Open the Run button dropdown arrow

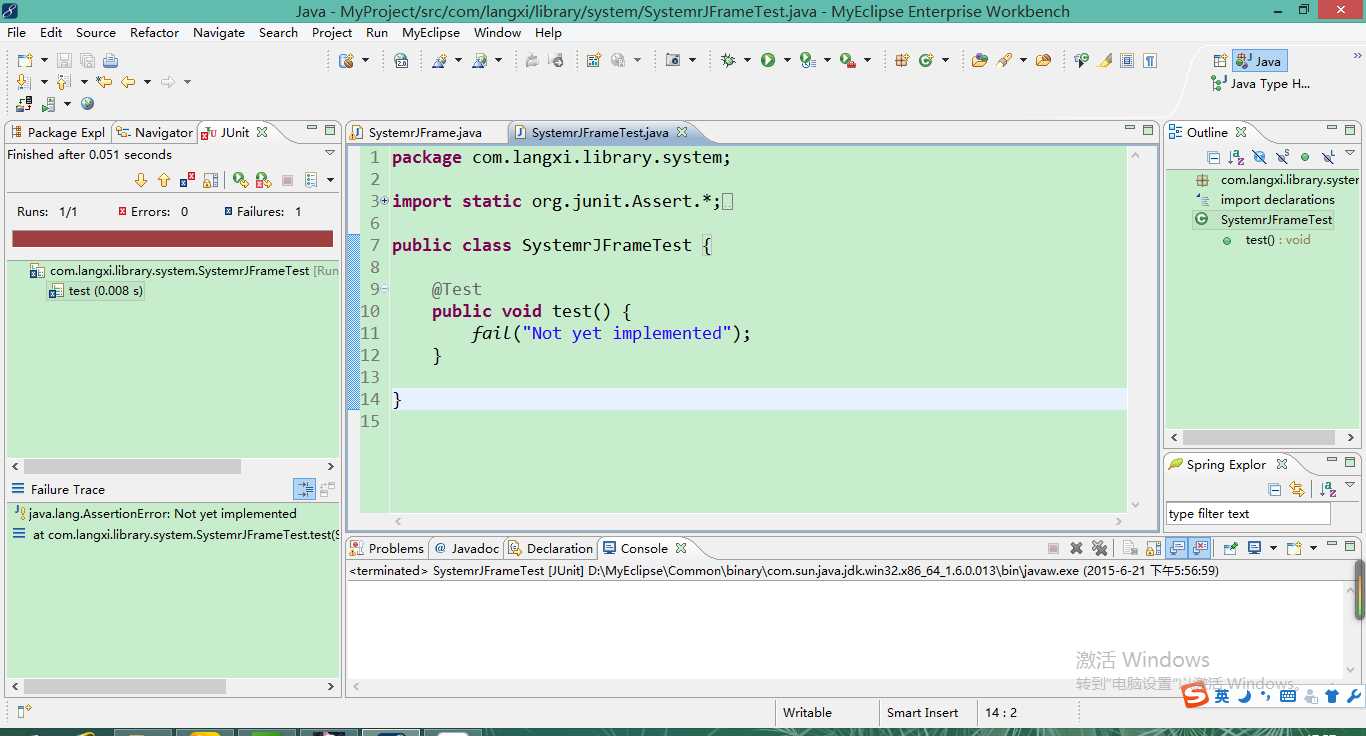click(x=787, y=60)
